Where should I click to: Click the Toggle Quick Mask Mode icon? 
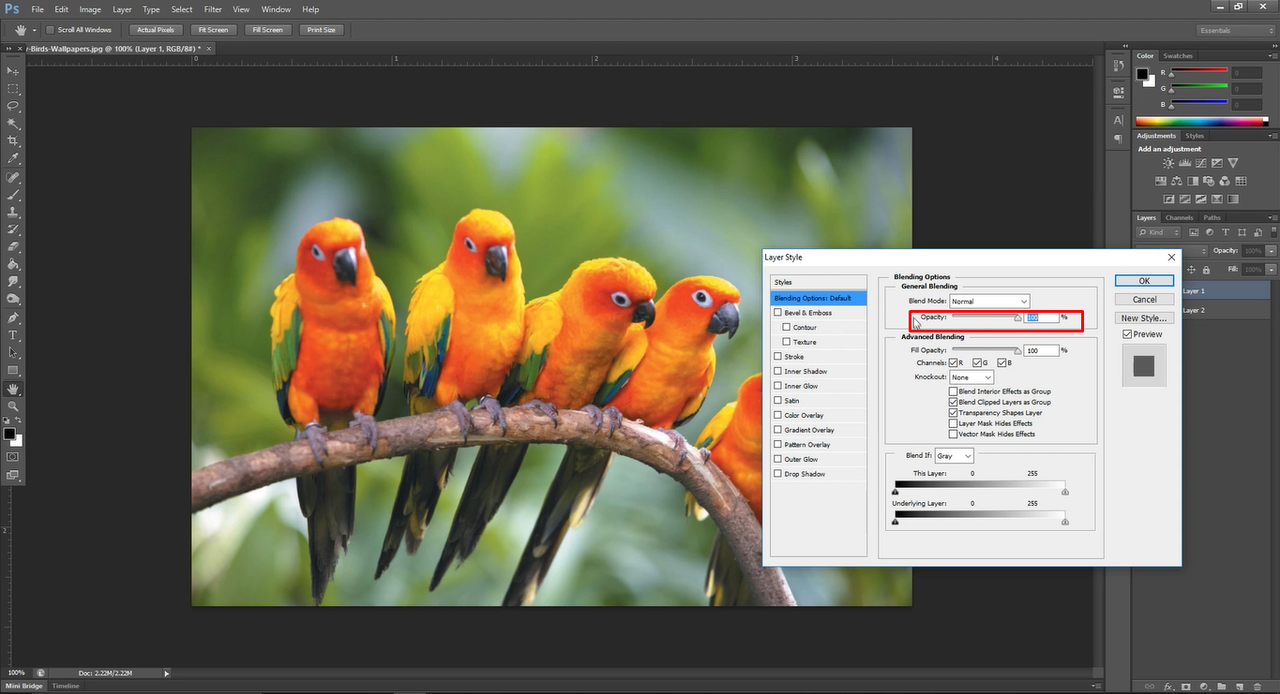pyautogui.click(x=13, y=457)
